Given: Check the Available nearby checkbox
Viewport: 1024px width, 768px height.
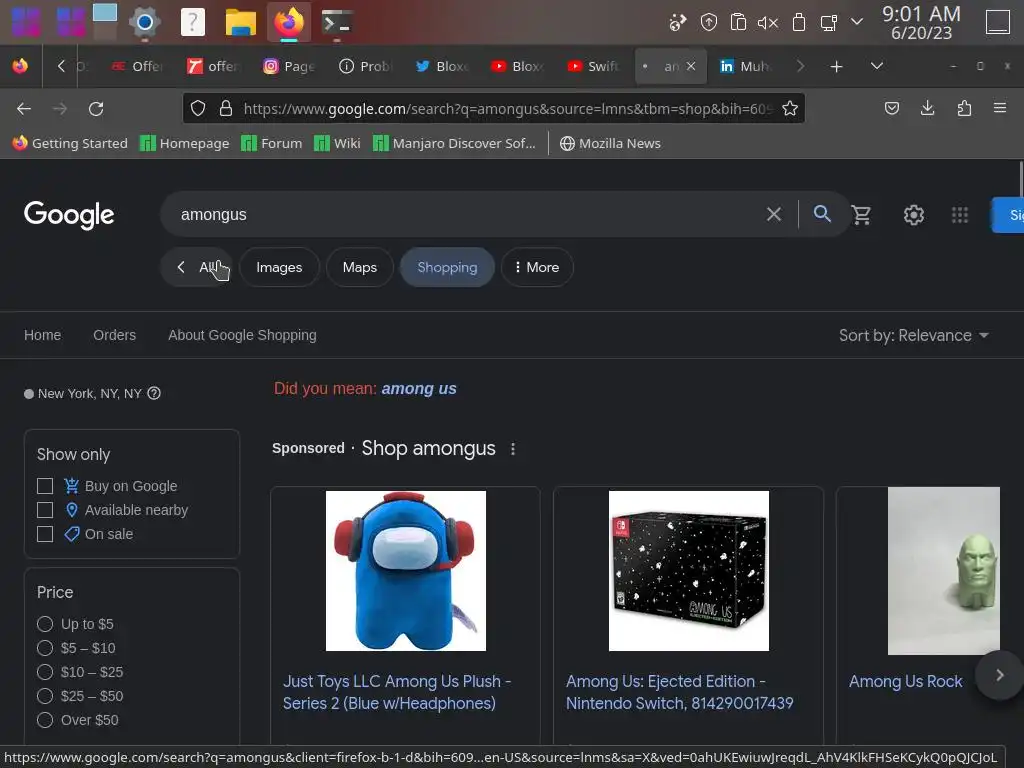Looking at the screenshot, I should point(45,510).
